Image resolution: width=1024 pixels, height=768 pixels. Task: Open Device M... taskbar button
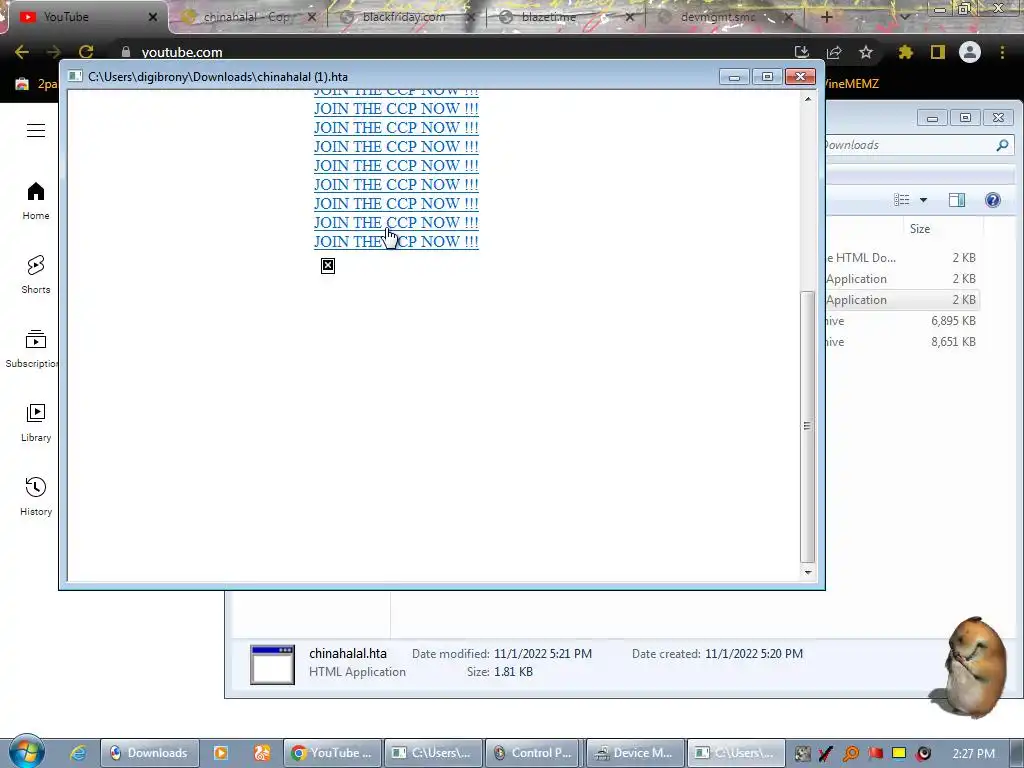click(635, 753)
